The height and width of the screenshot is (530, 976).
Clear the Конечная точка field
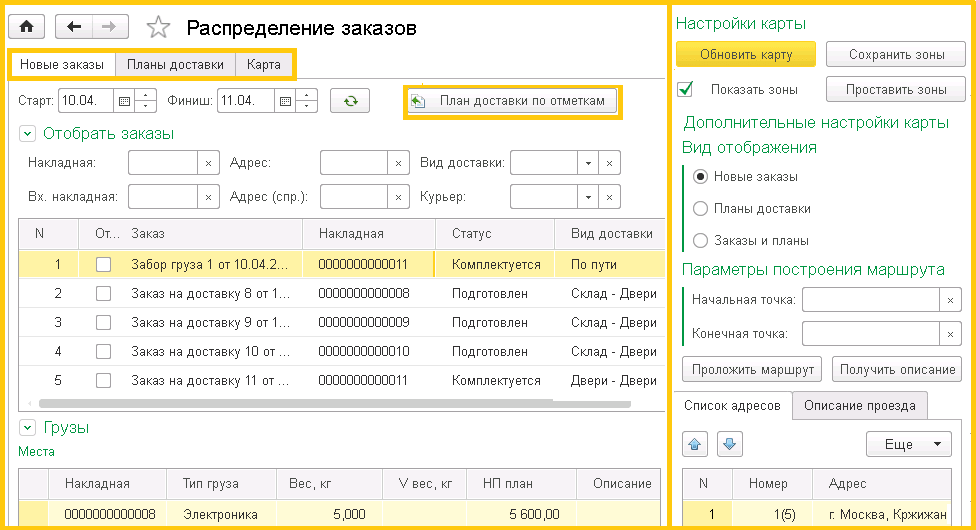[950, 334]
